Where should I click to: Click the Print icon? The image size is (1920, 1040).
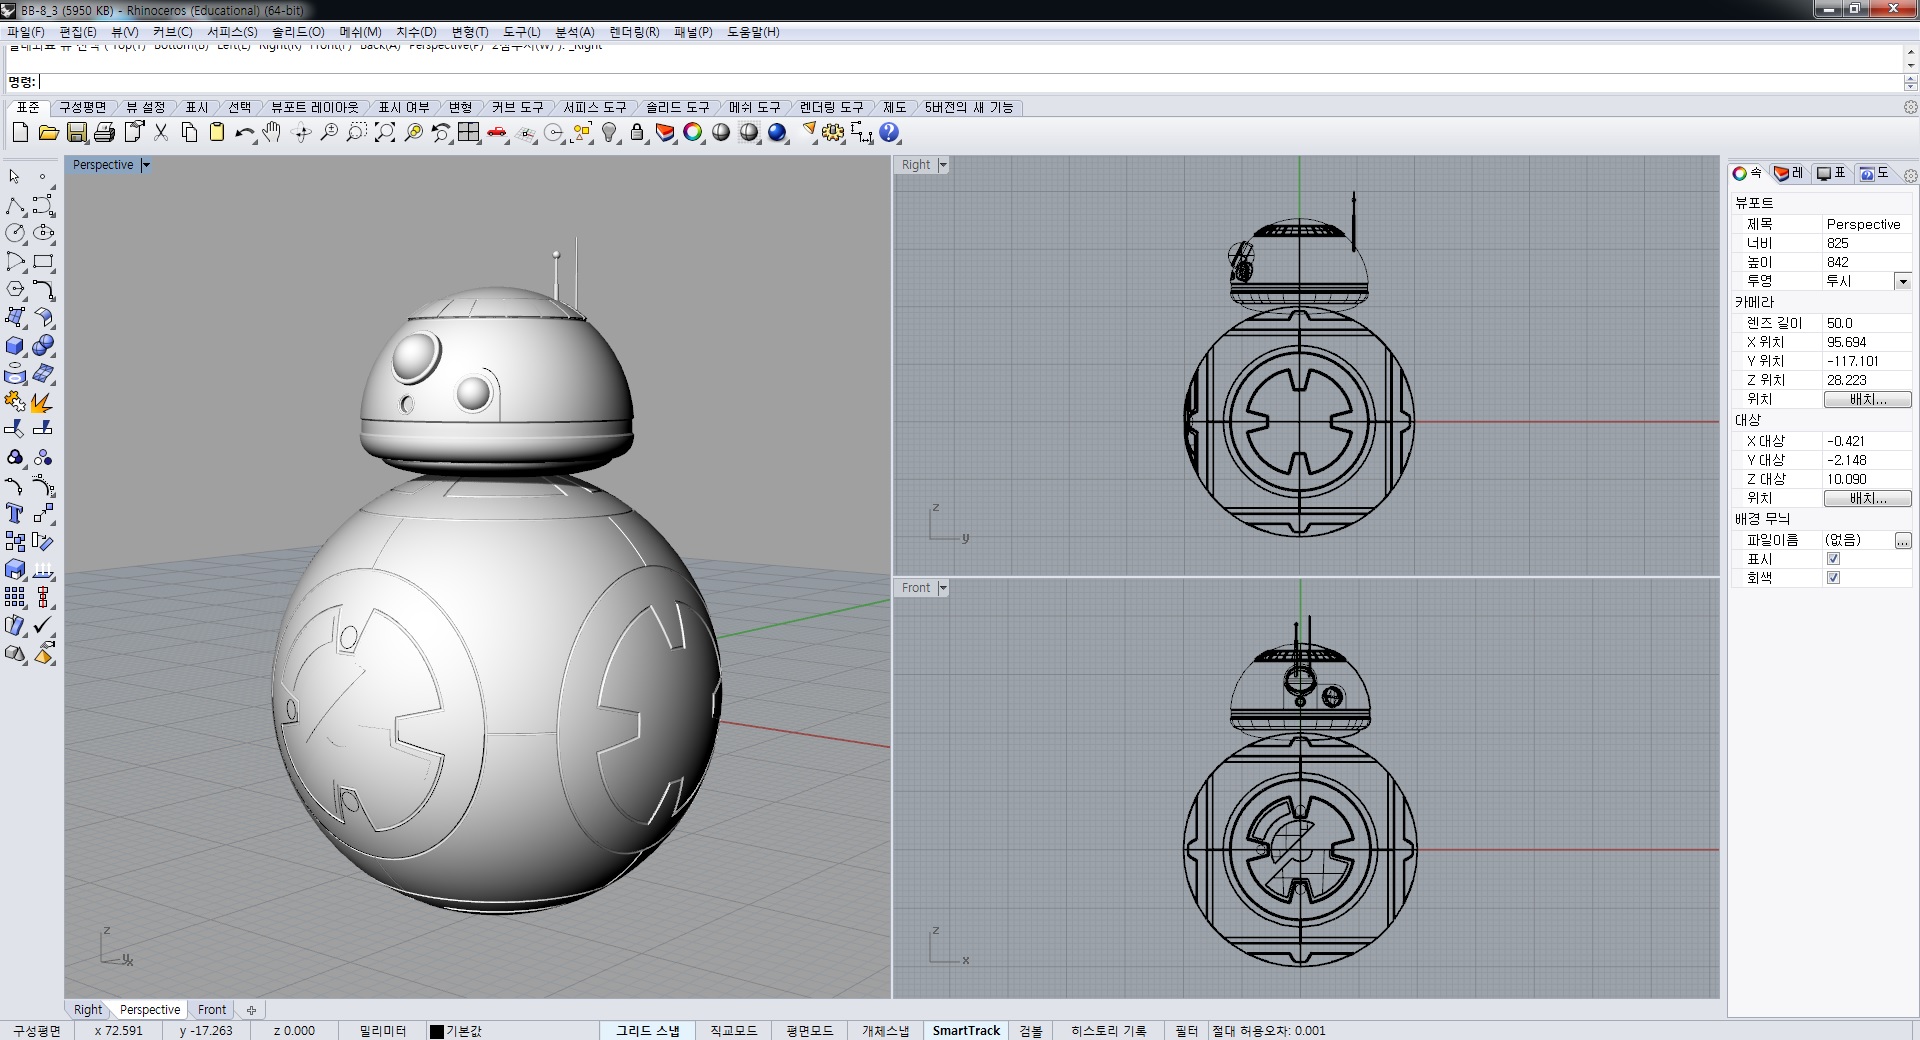point(104,132)
